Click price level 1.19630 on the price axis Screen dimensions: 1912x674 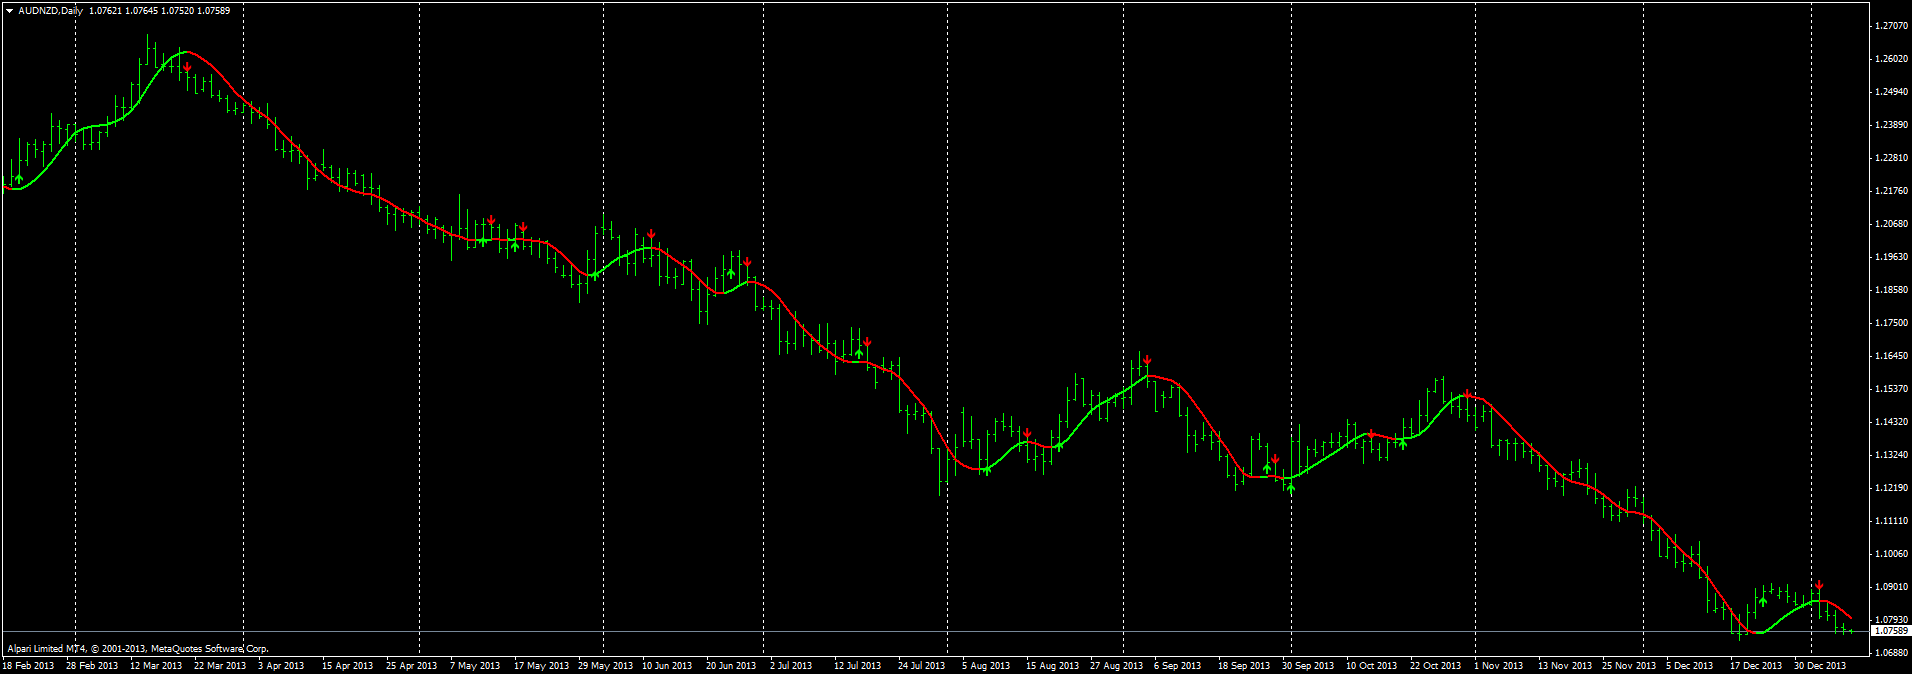coord(1891,257)
